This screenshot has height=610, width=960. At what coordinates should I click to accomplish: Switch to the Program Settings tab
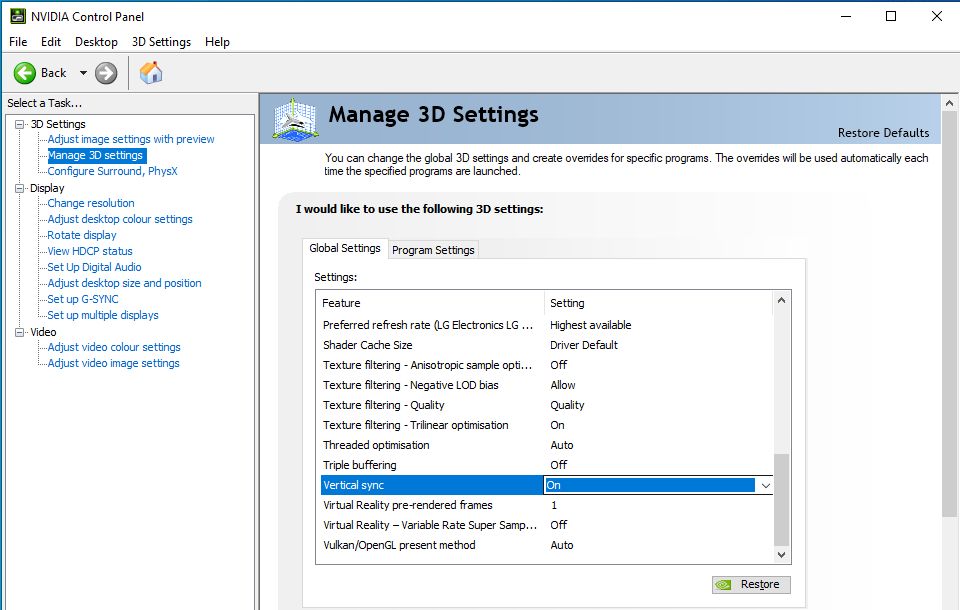433,250
